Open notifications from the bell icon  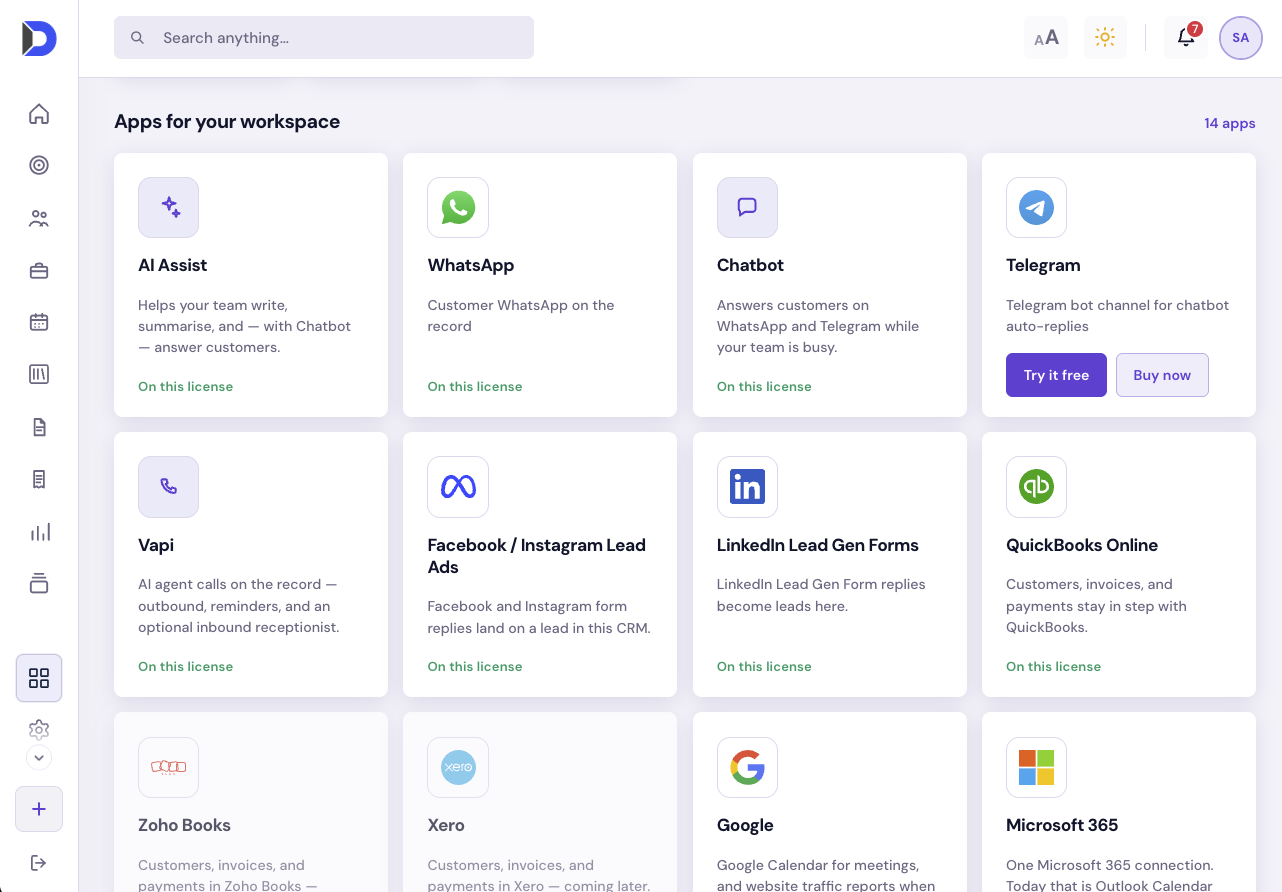click(x=1186, y=38)
